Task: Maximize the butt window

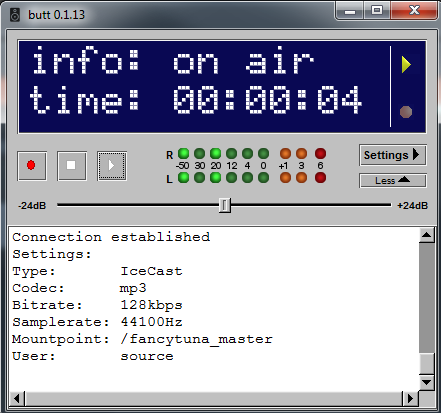Action: tap(377, 11)
